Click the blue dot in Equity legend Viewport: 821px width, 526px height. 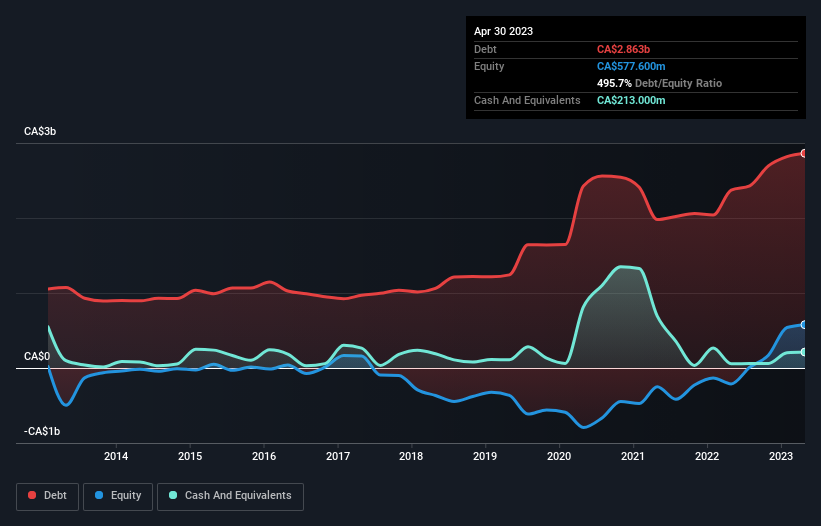(99, 495)
